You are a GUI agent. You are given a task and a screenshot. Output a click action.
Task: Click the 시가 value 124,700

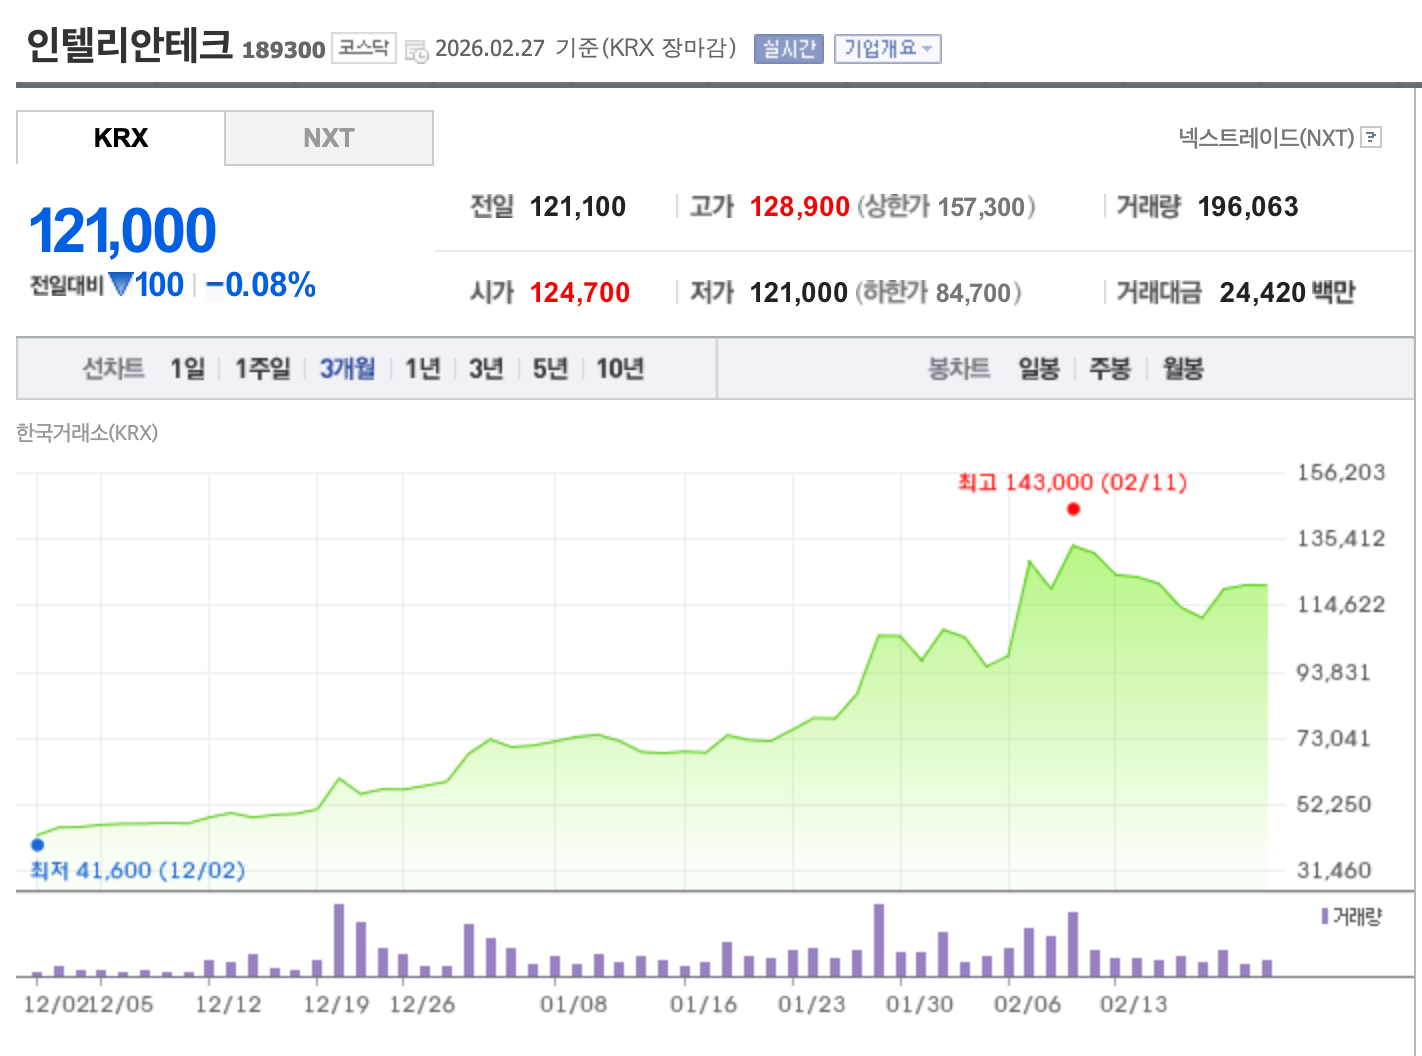580,293
